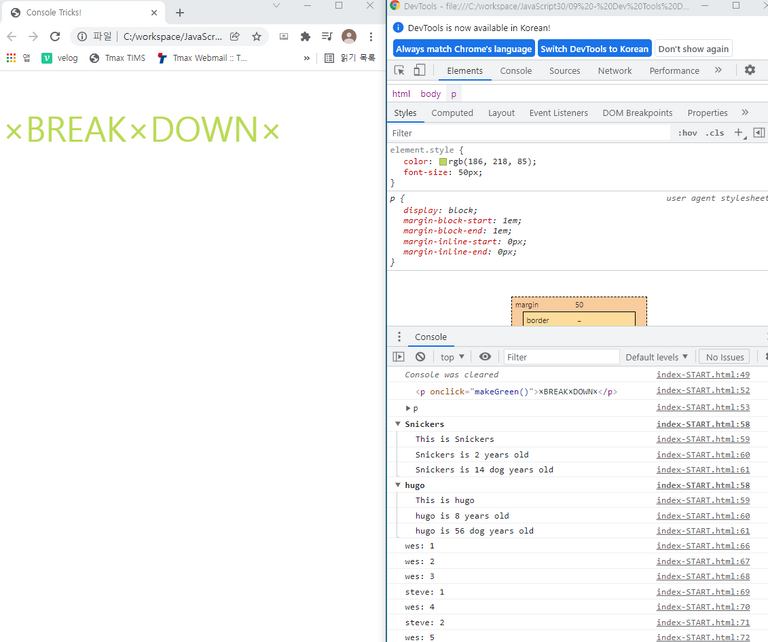Viewport: 768px width, 642px height.
Task: Bookmark this page with the star icon
Action: (257, 36)
